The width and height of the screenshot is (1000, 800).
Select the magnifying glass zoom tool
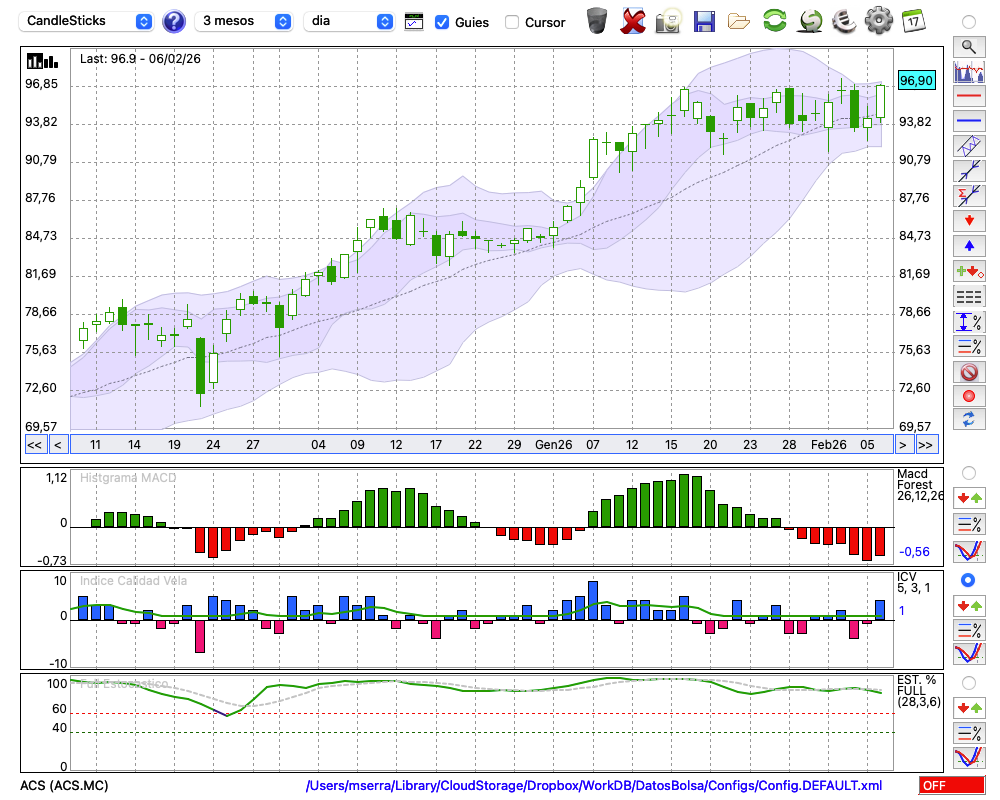click(969, 47)
